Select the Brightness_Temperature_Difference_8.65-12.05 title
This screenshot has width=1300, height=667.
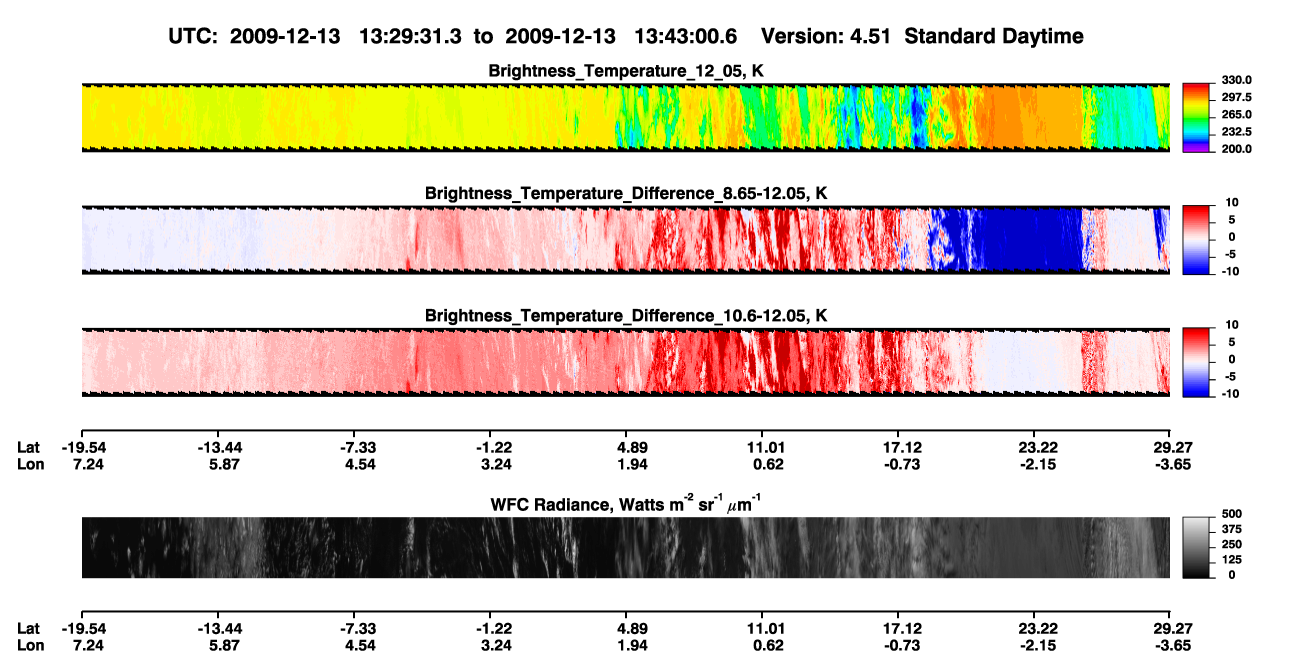coord(626,193)
